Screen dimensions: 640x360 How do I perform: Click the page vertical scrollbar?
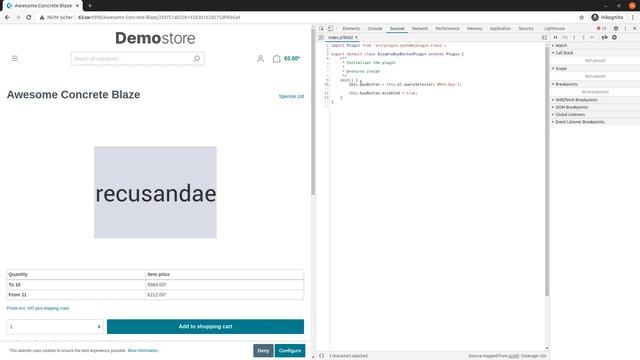click(313, 111)
